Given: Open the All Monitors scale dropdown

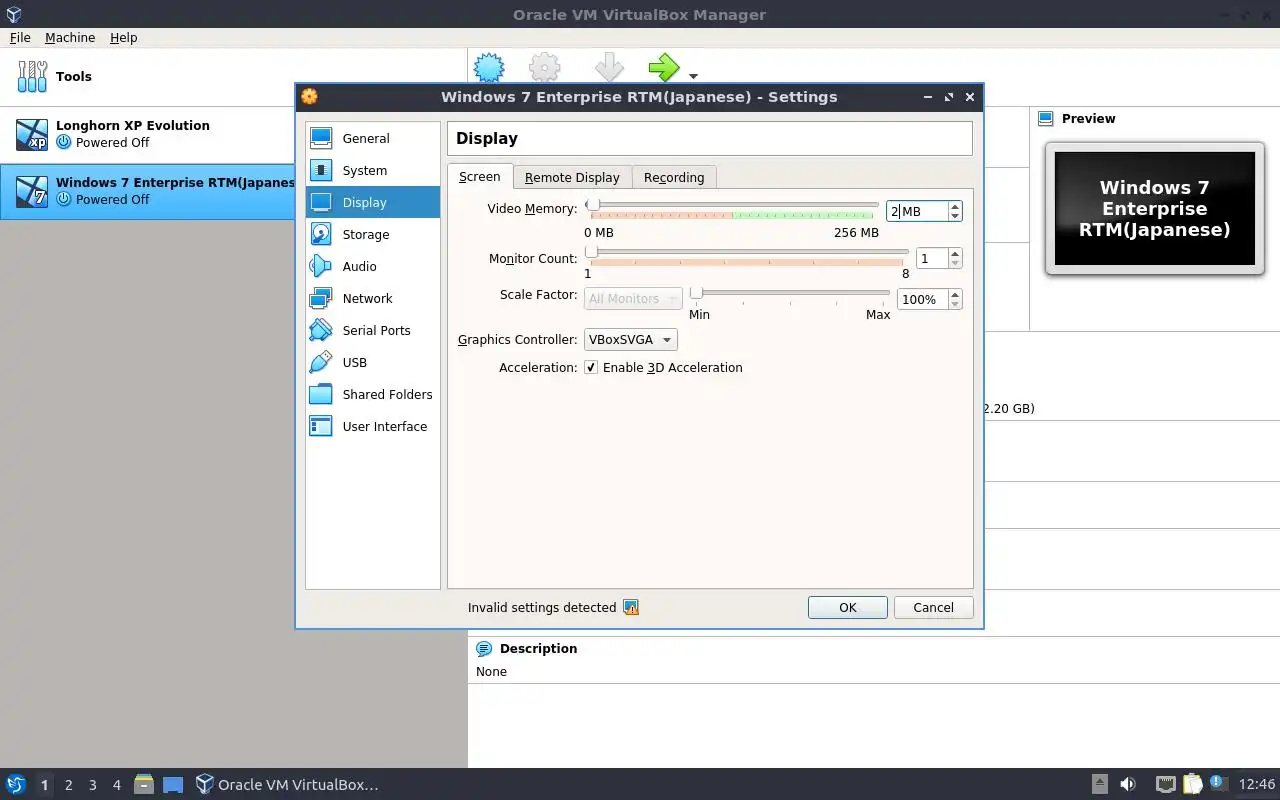Looking at the screenshot, I should point(633,298).
